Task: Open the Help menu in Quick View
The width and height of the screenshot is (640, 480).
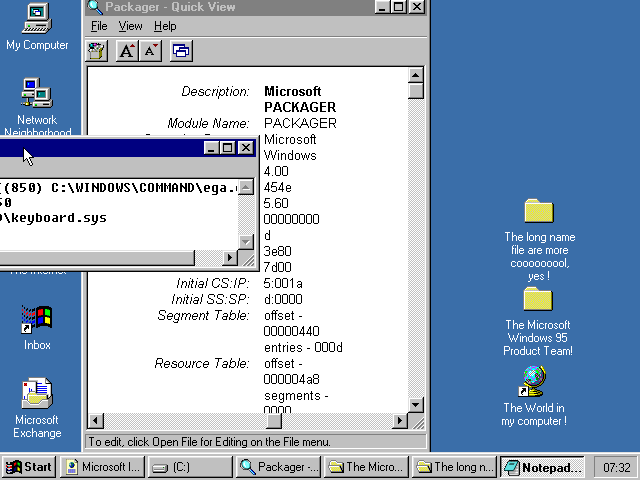Action: tap(165, 26)
